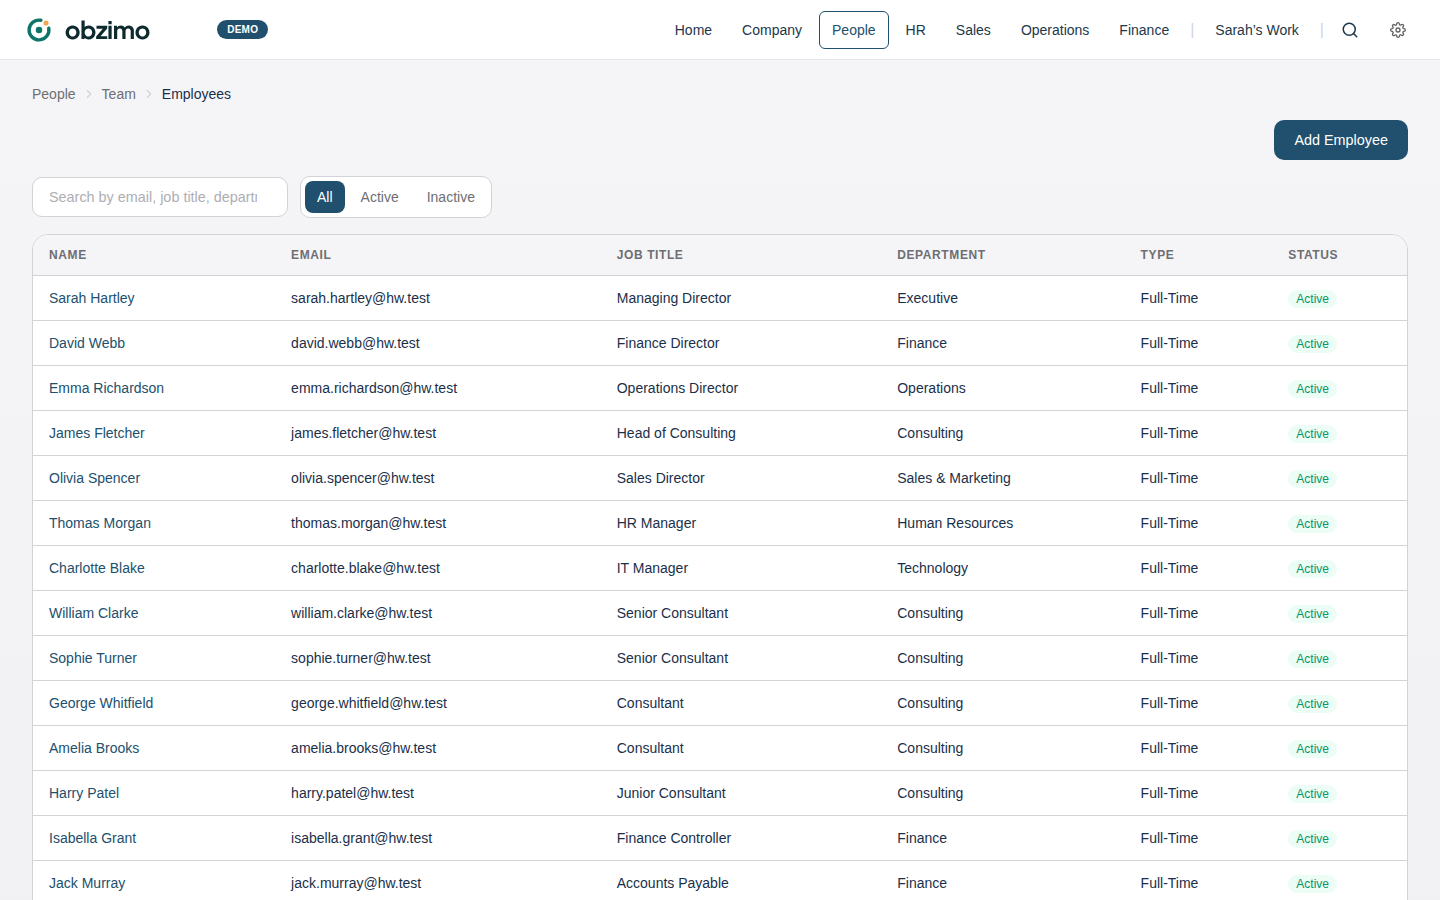Open David Webb's employee record

(x=87, y=343)
